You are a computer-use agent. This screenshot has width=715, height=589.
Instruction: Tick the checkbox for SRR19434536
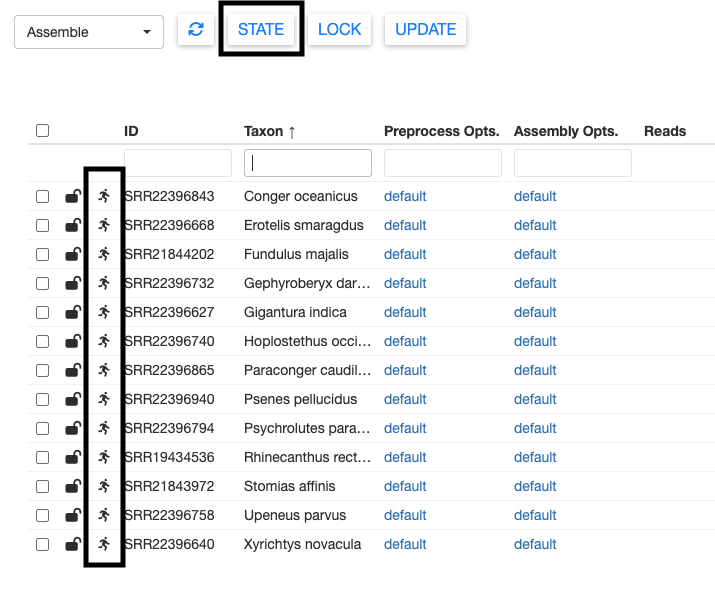[42, 457]
